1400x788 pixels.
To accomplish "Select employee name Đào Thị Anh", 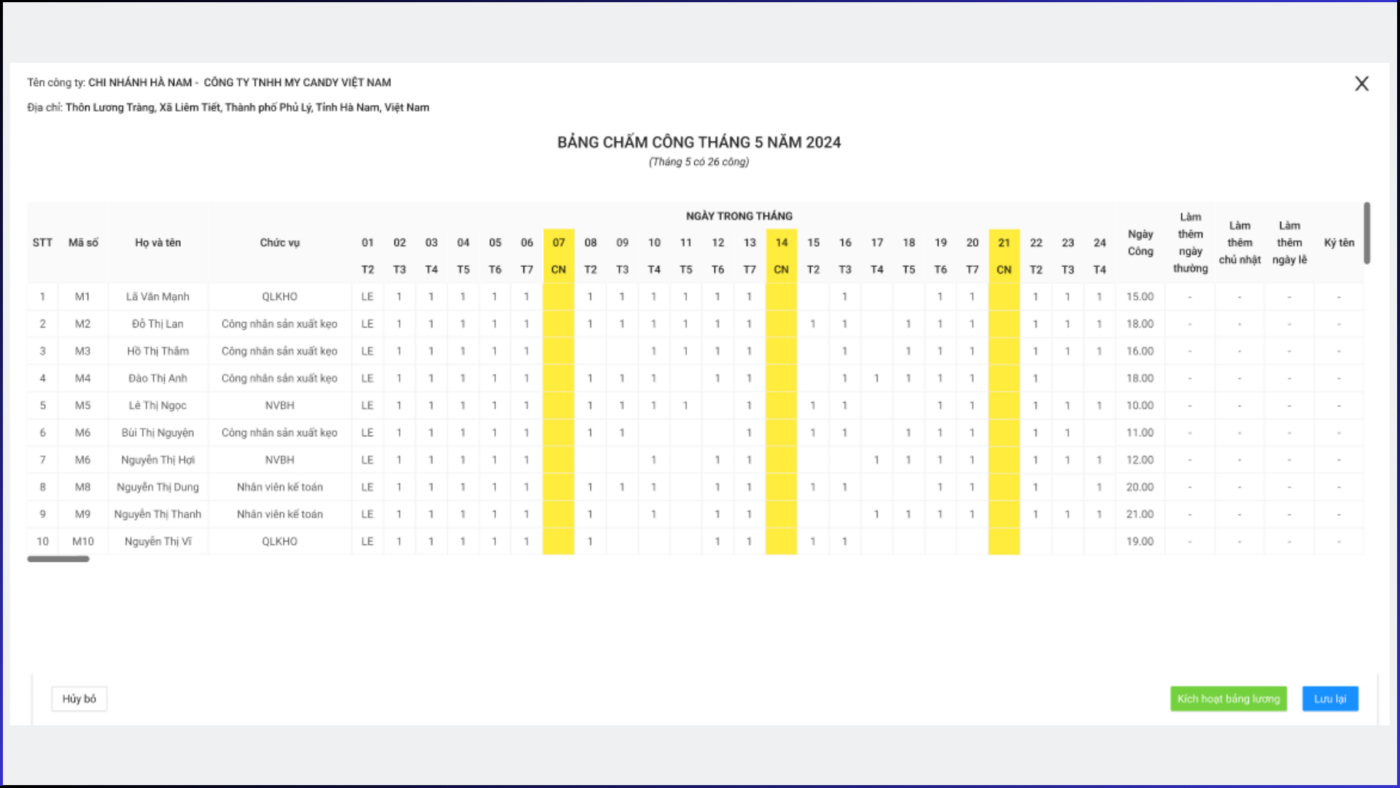I will pyautogui.click(x=158, y=378).
